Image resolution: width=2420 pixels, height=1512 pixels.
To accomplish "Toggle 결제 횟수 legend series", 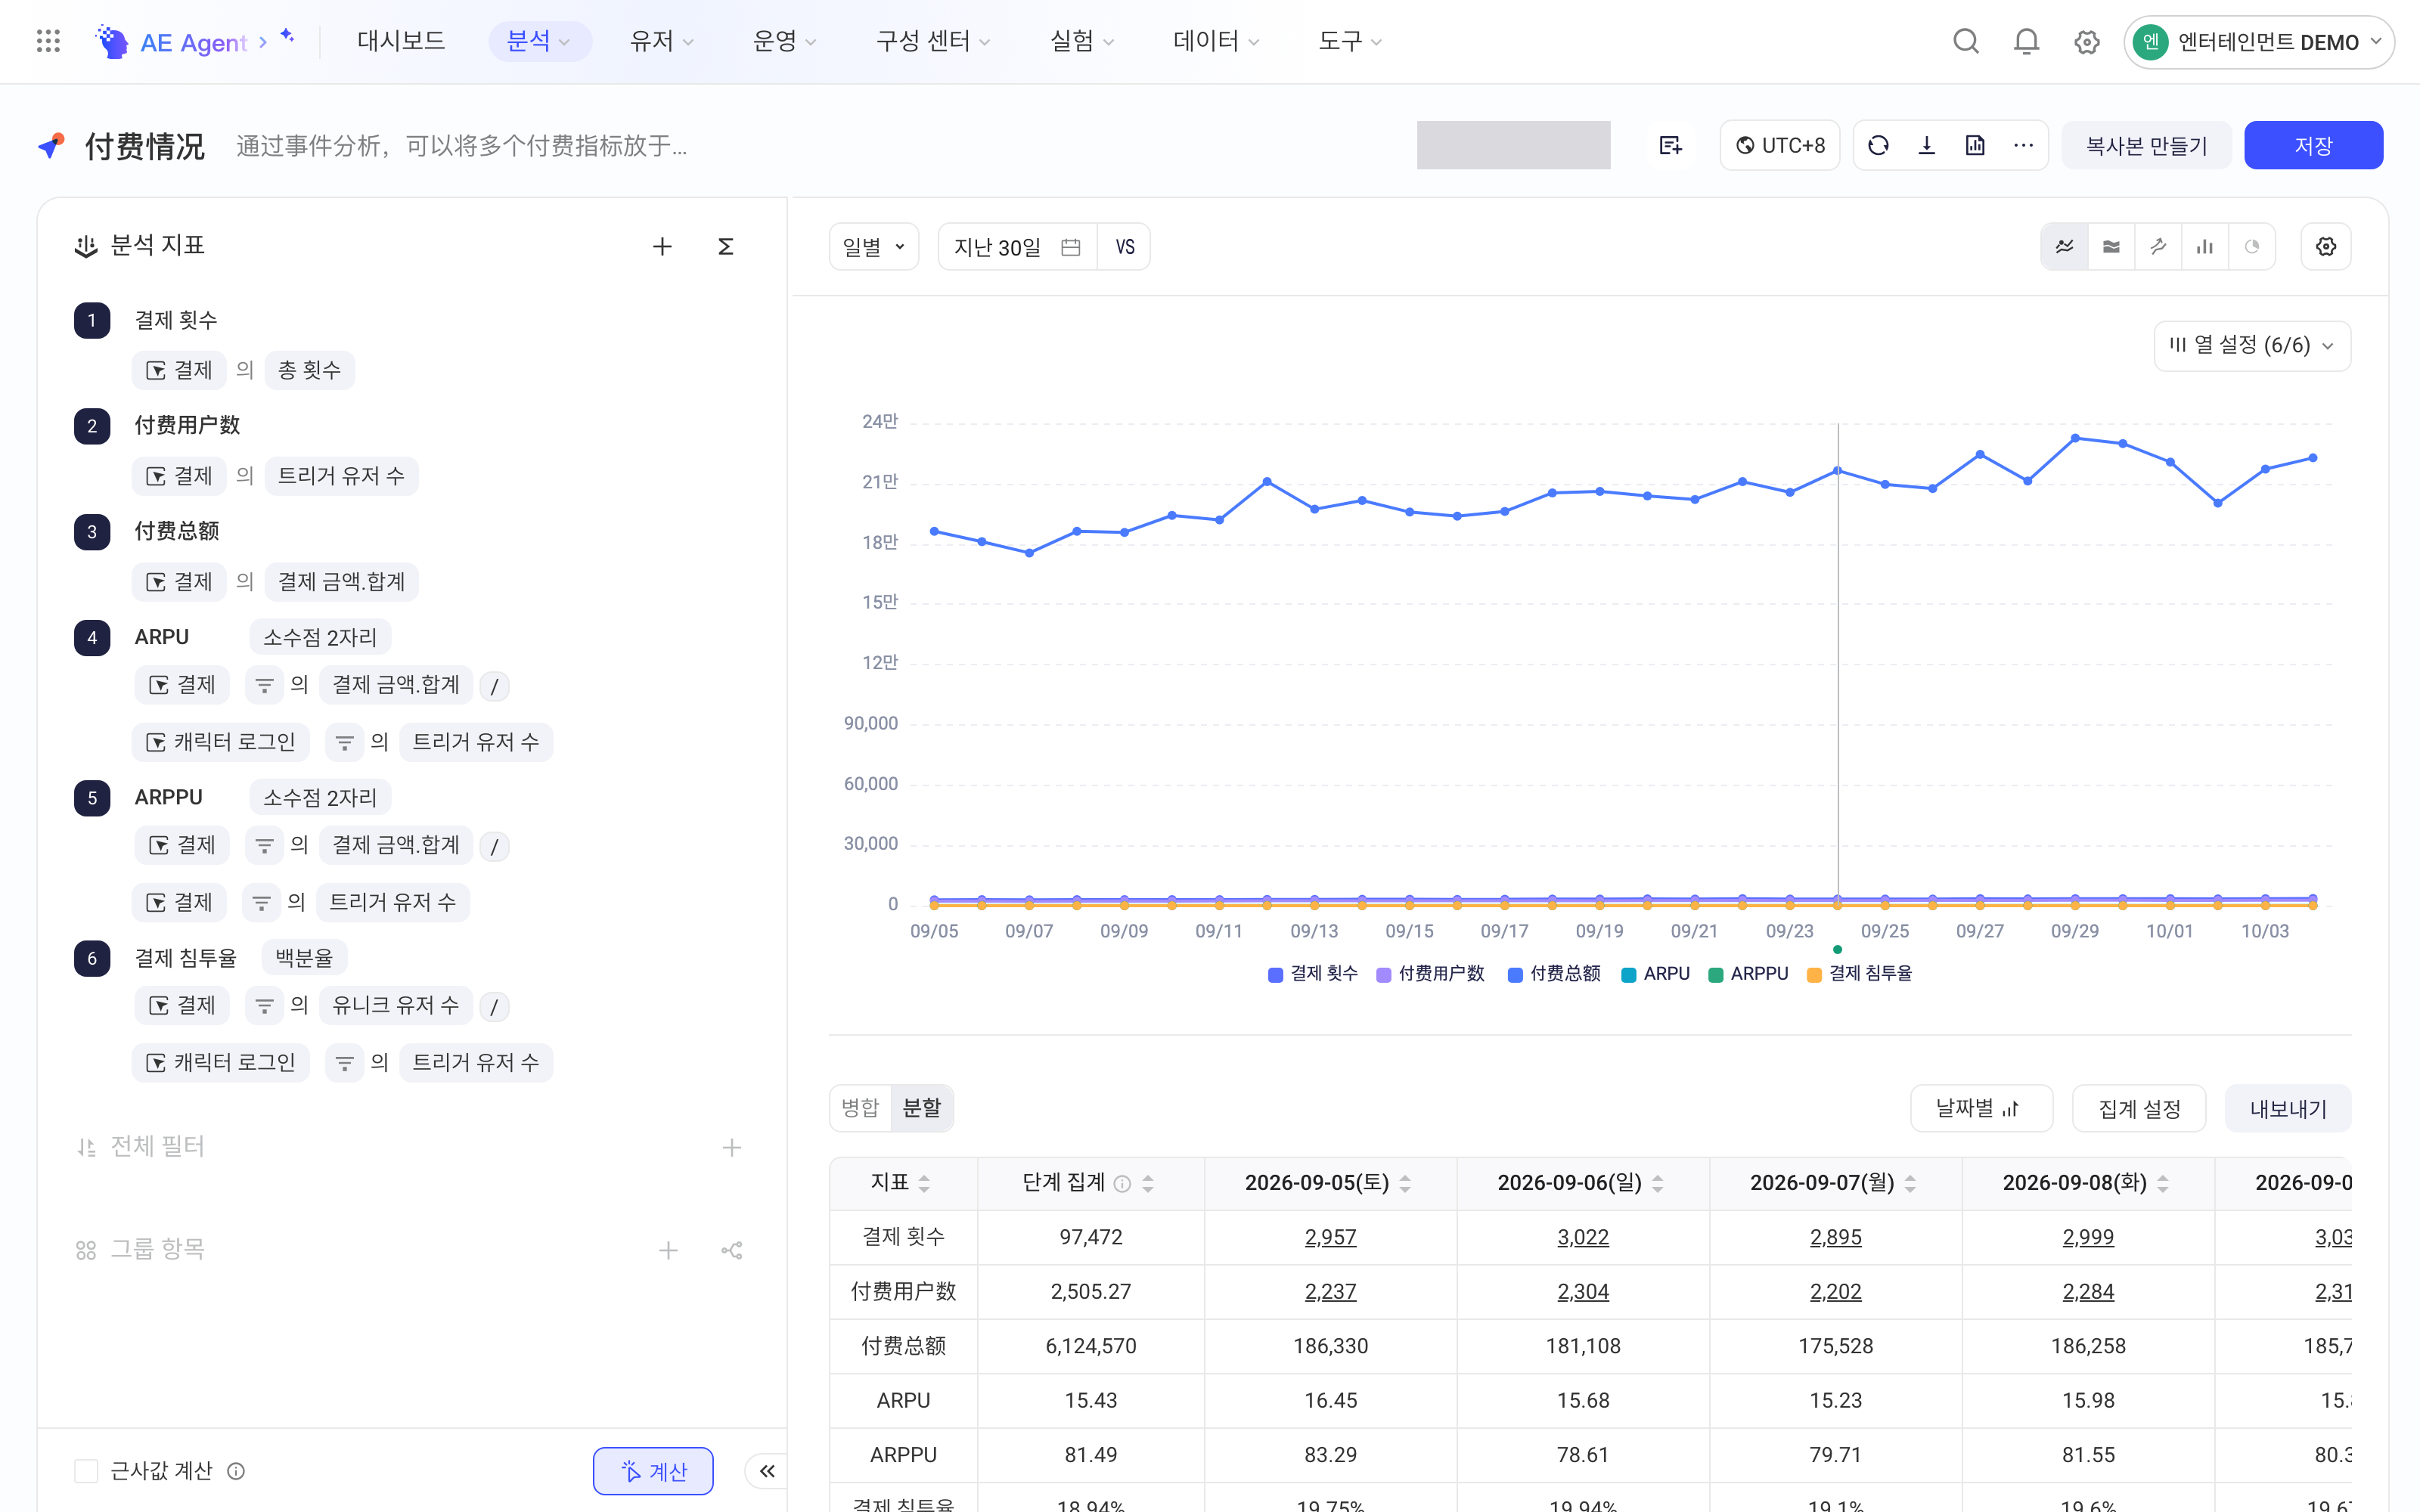I will (1312, 974).
